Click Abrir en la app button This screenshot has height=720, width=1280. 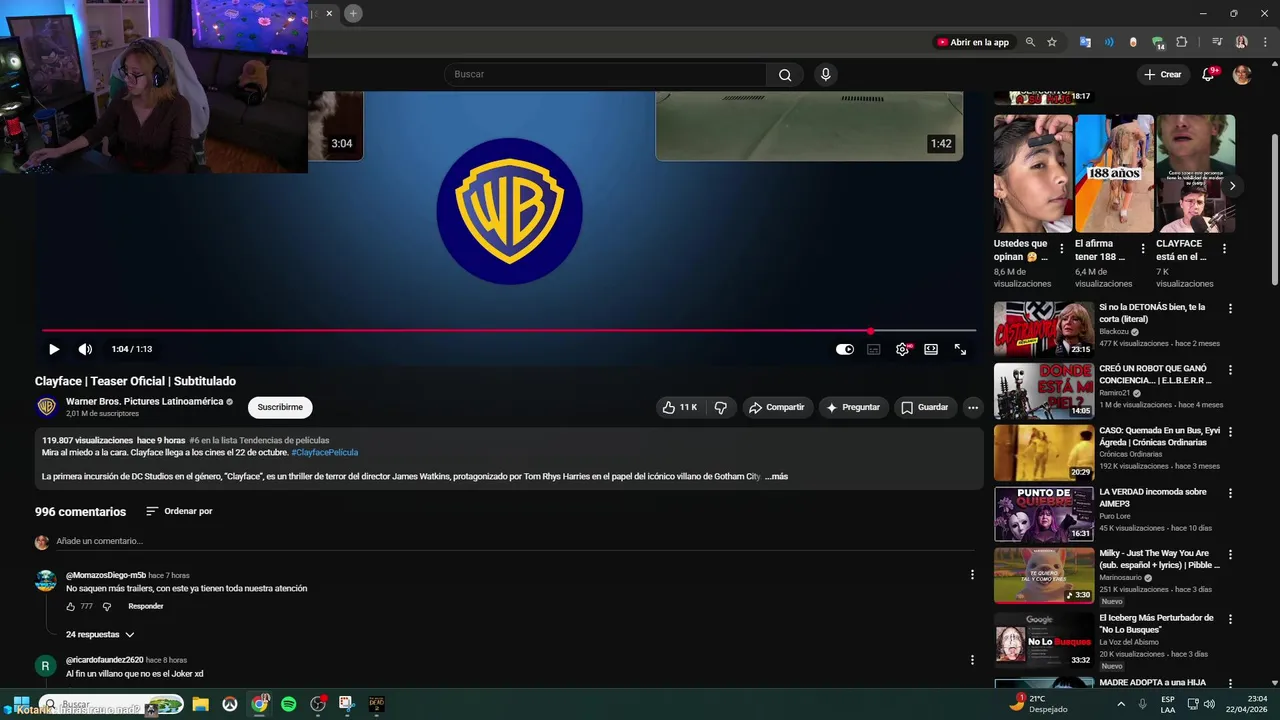point(973,42)
